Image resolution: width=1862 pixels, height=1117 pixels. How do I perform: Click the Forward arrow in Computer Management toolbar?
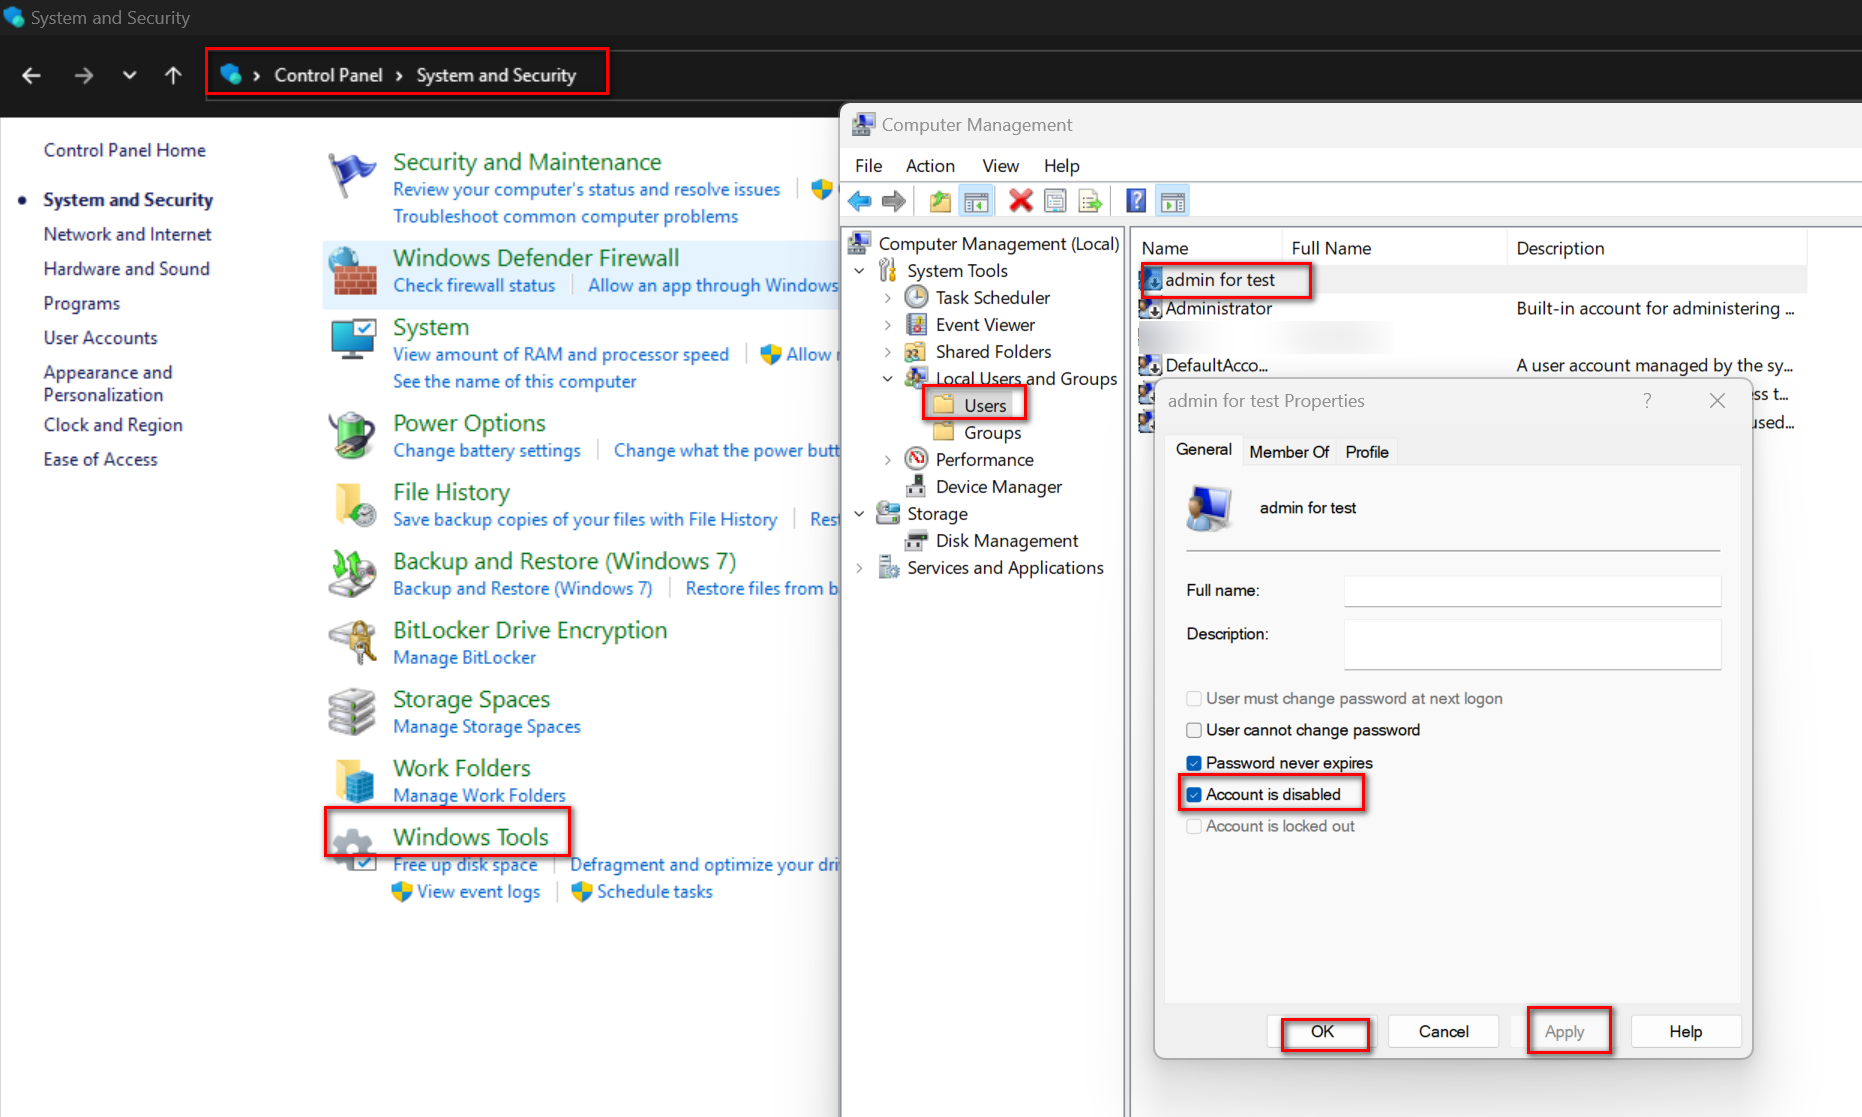point(894,201)
